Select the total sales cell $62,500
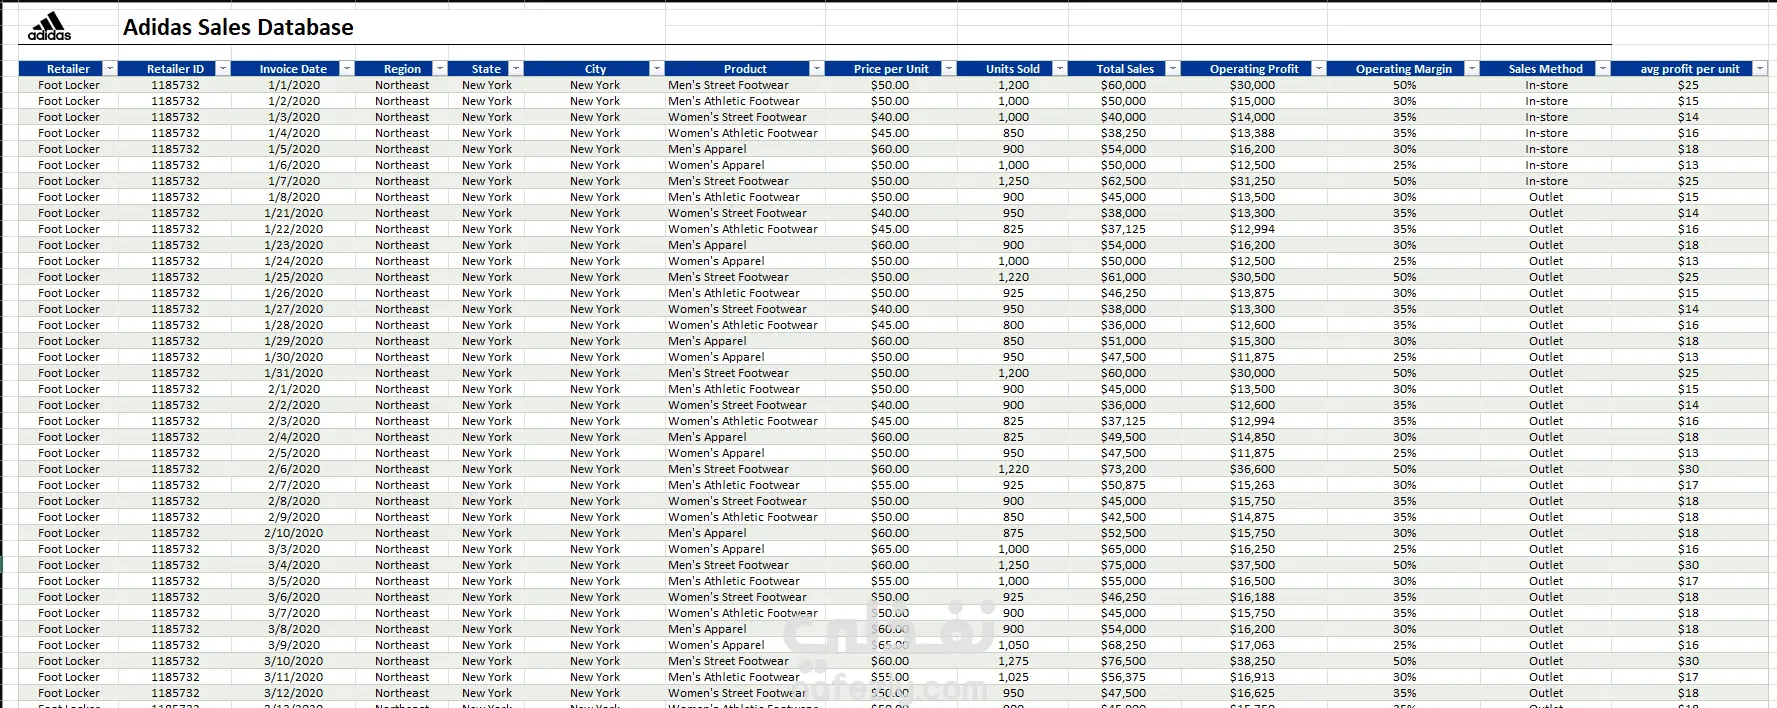The height and width of the screenshot is (708, 1777). point(1124,181)
